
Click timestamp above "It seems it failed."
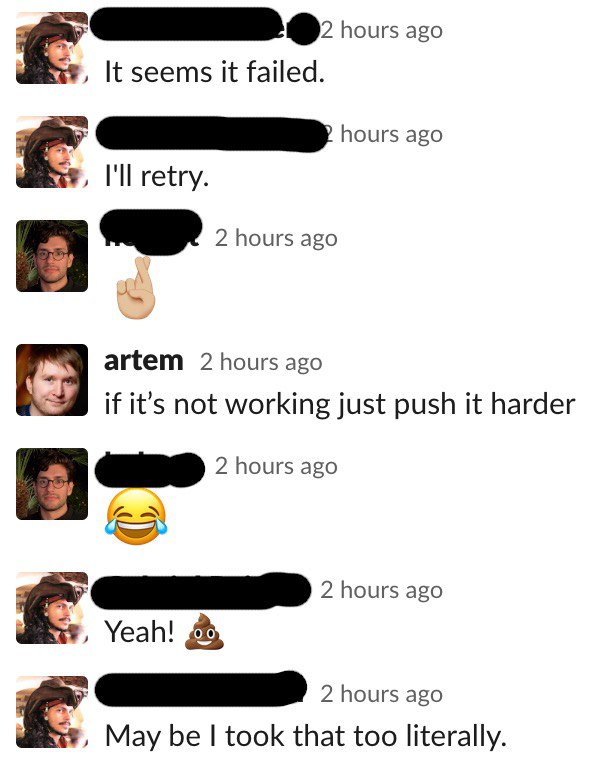(381, 31)
